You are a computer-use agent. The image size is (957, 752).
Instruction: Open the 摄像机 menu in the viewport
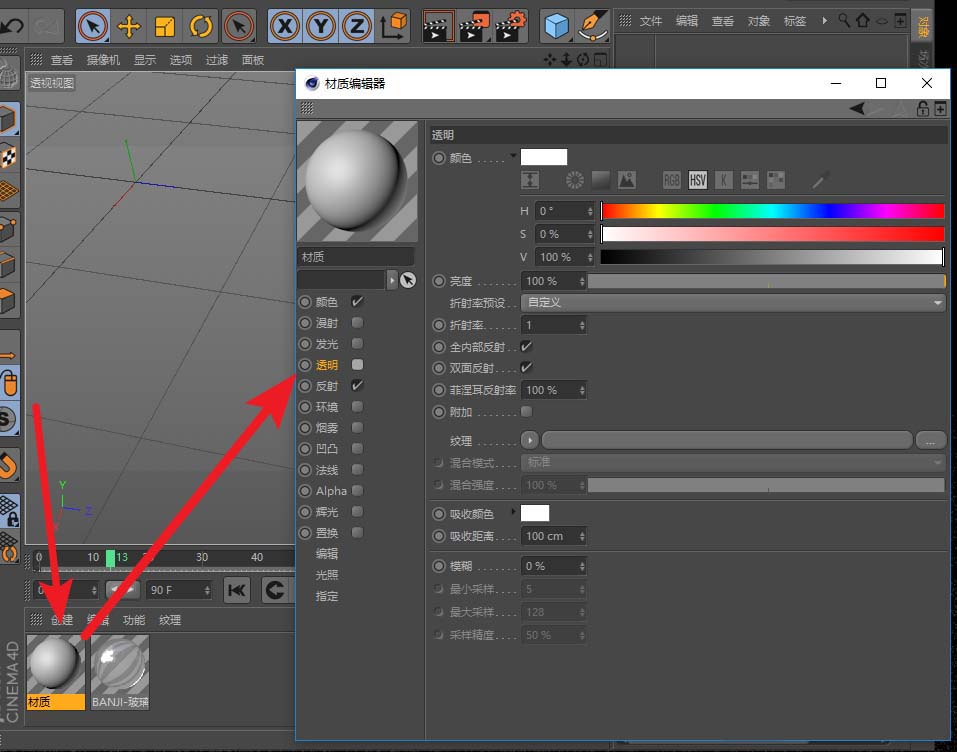click(x=102, y=59)
